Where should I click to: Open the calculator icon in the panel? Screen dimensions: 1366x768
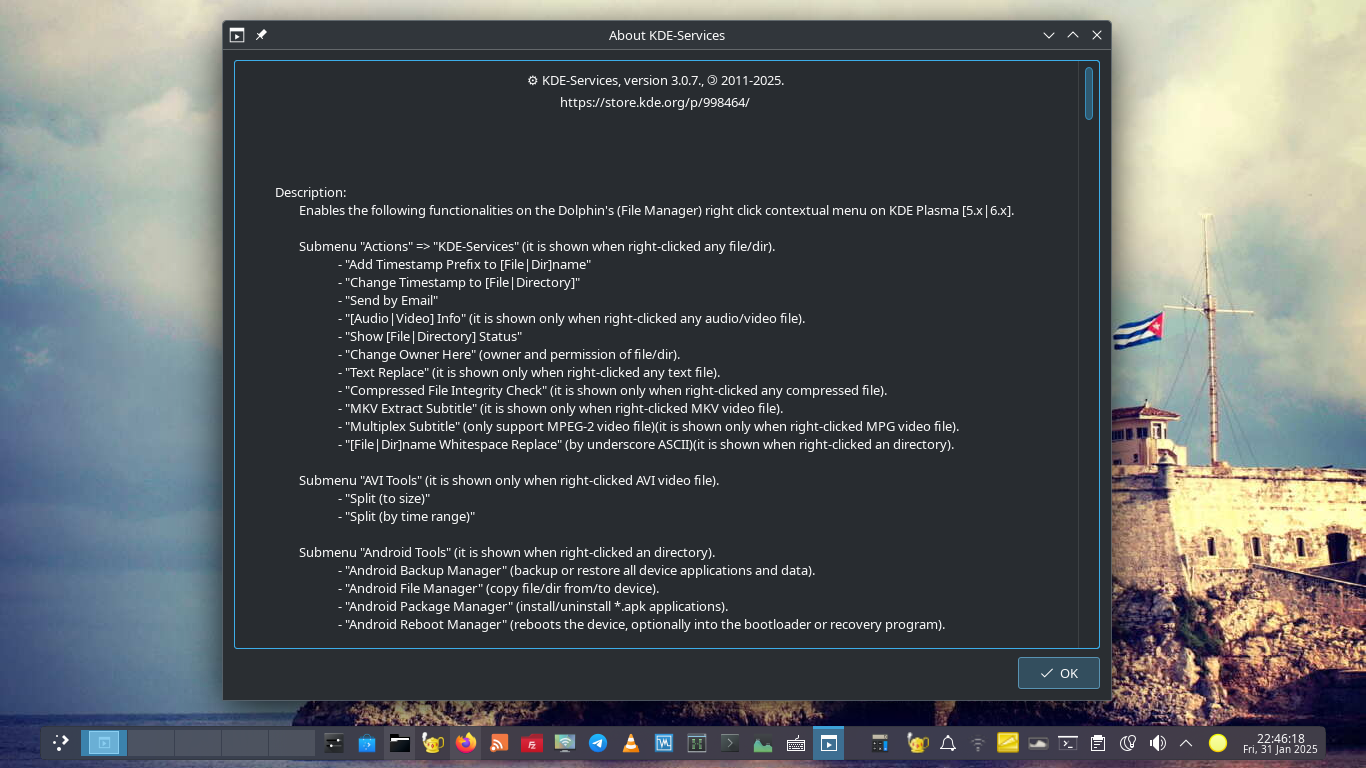tap(880, 743)
